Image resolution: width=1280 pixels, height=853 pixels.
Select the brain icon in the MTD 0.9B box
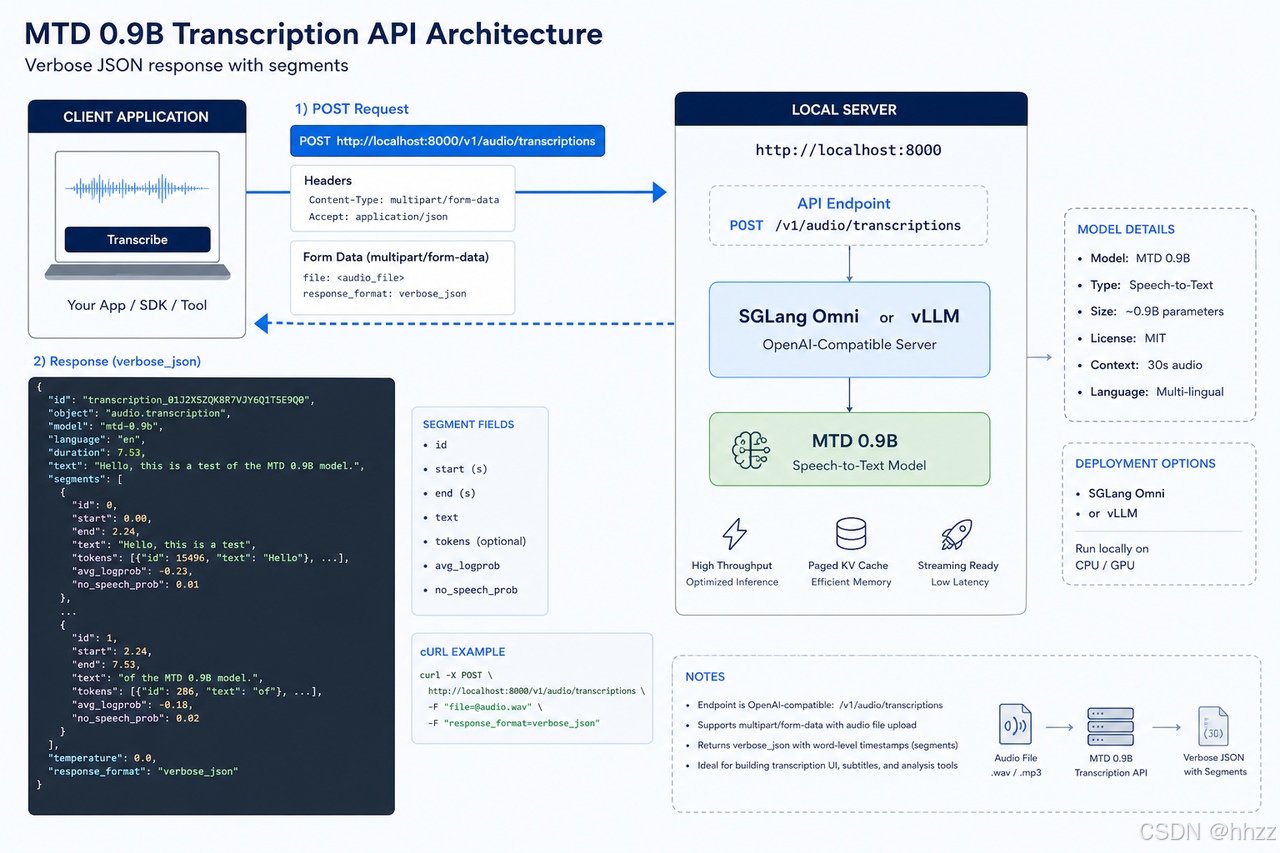749,449
